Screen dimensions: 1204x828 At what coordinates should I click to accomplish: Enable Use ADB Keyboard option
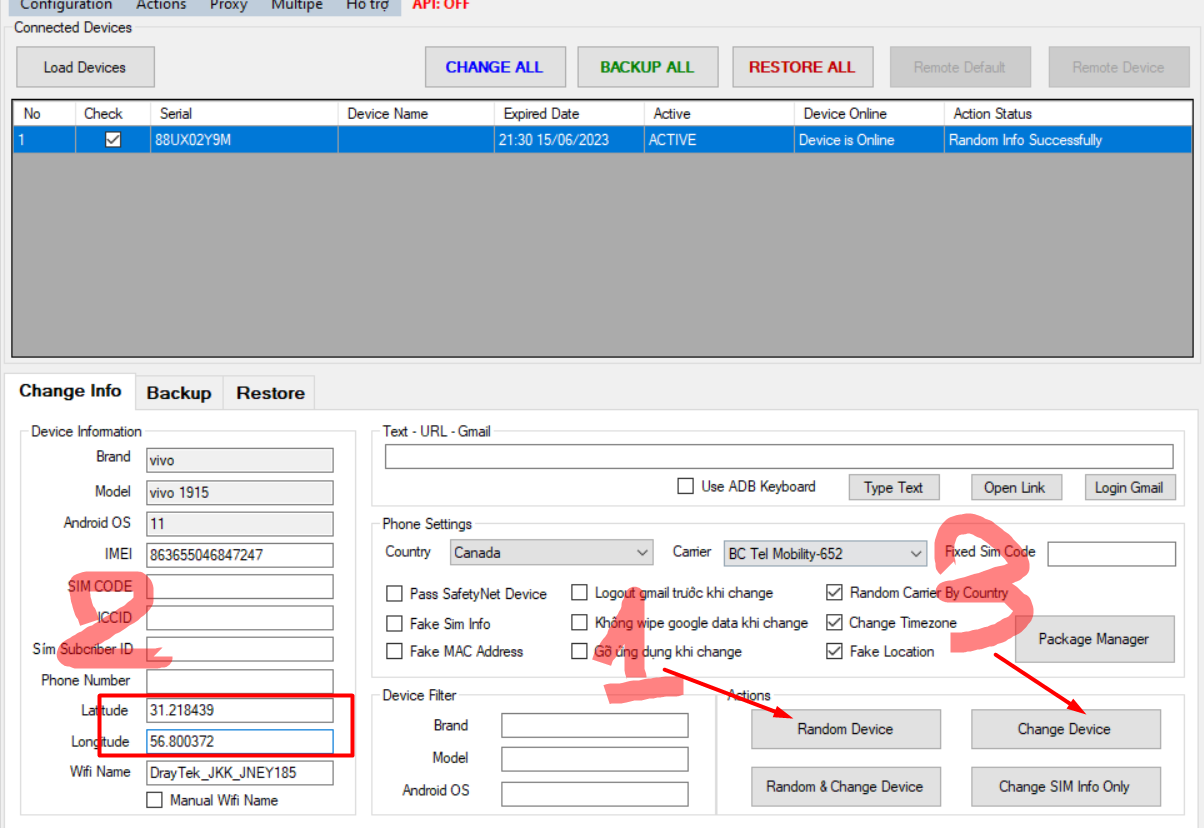(x=685, y=487)
